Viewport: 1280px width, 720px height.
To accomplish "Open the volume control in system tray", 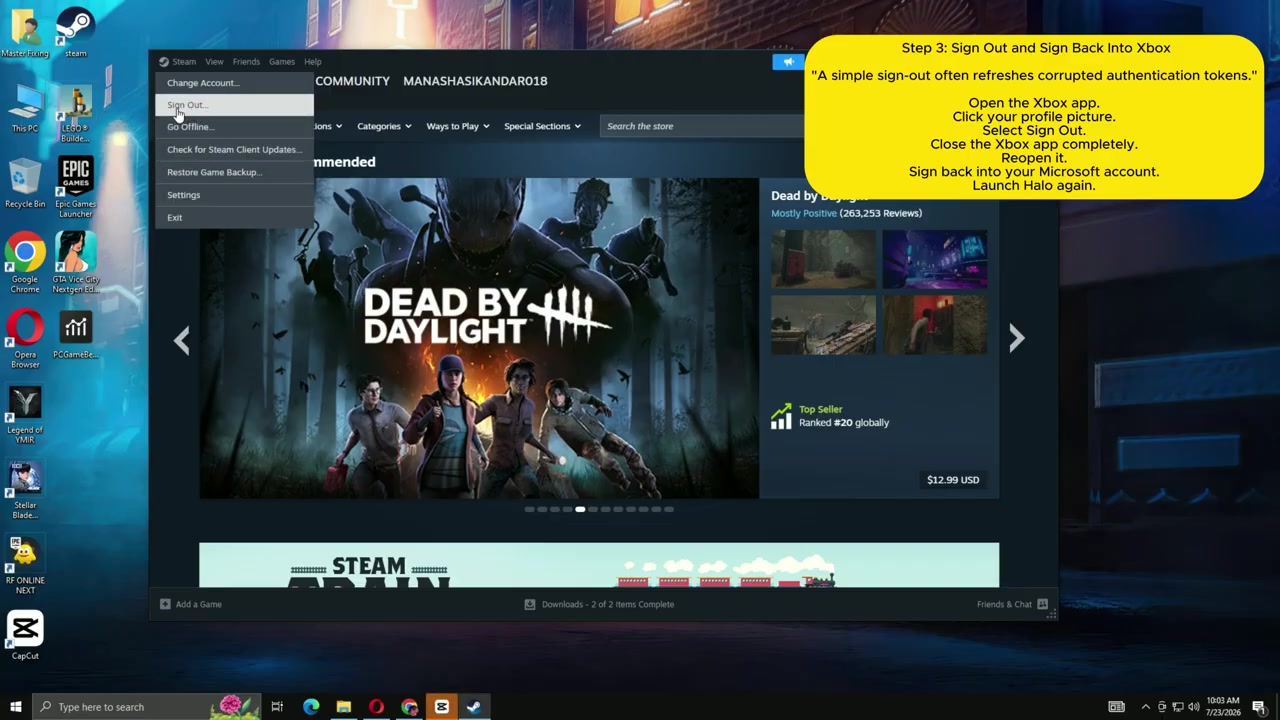I will [1193, 707].
